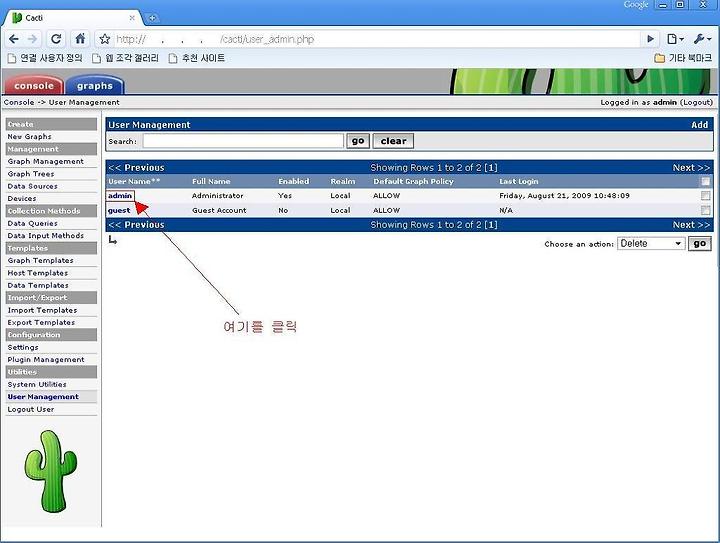Click the Cacti cactus logo image
720x543 pixels.
(x=51, y=471)
